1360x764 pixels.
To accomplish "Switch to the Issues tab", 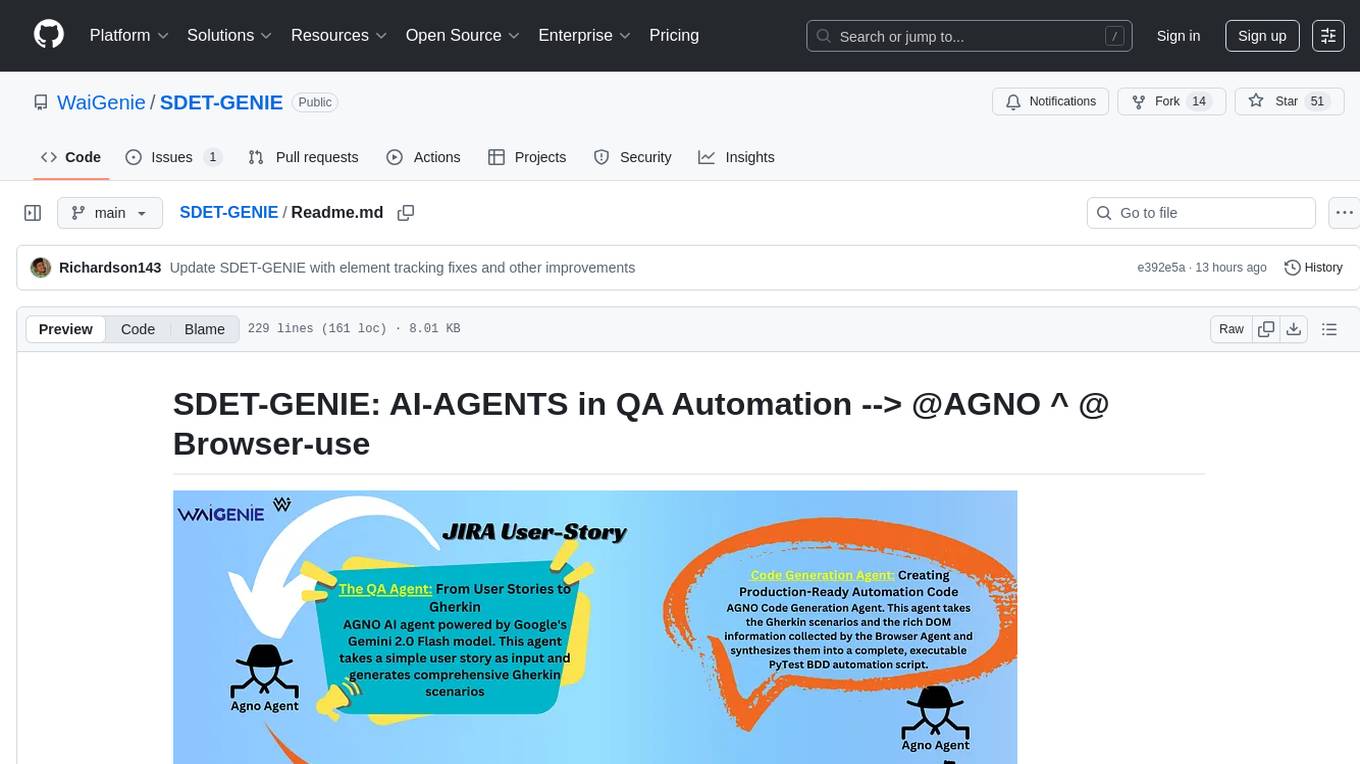I will tap(173, 157).
